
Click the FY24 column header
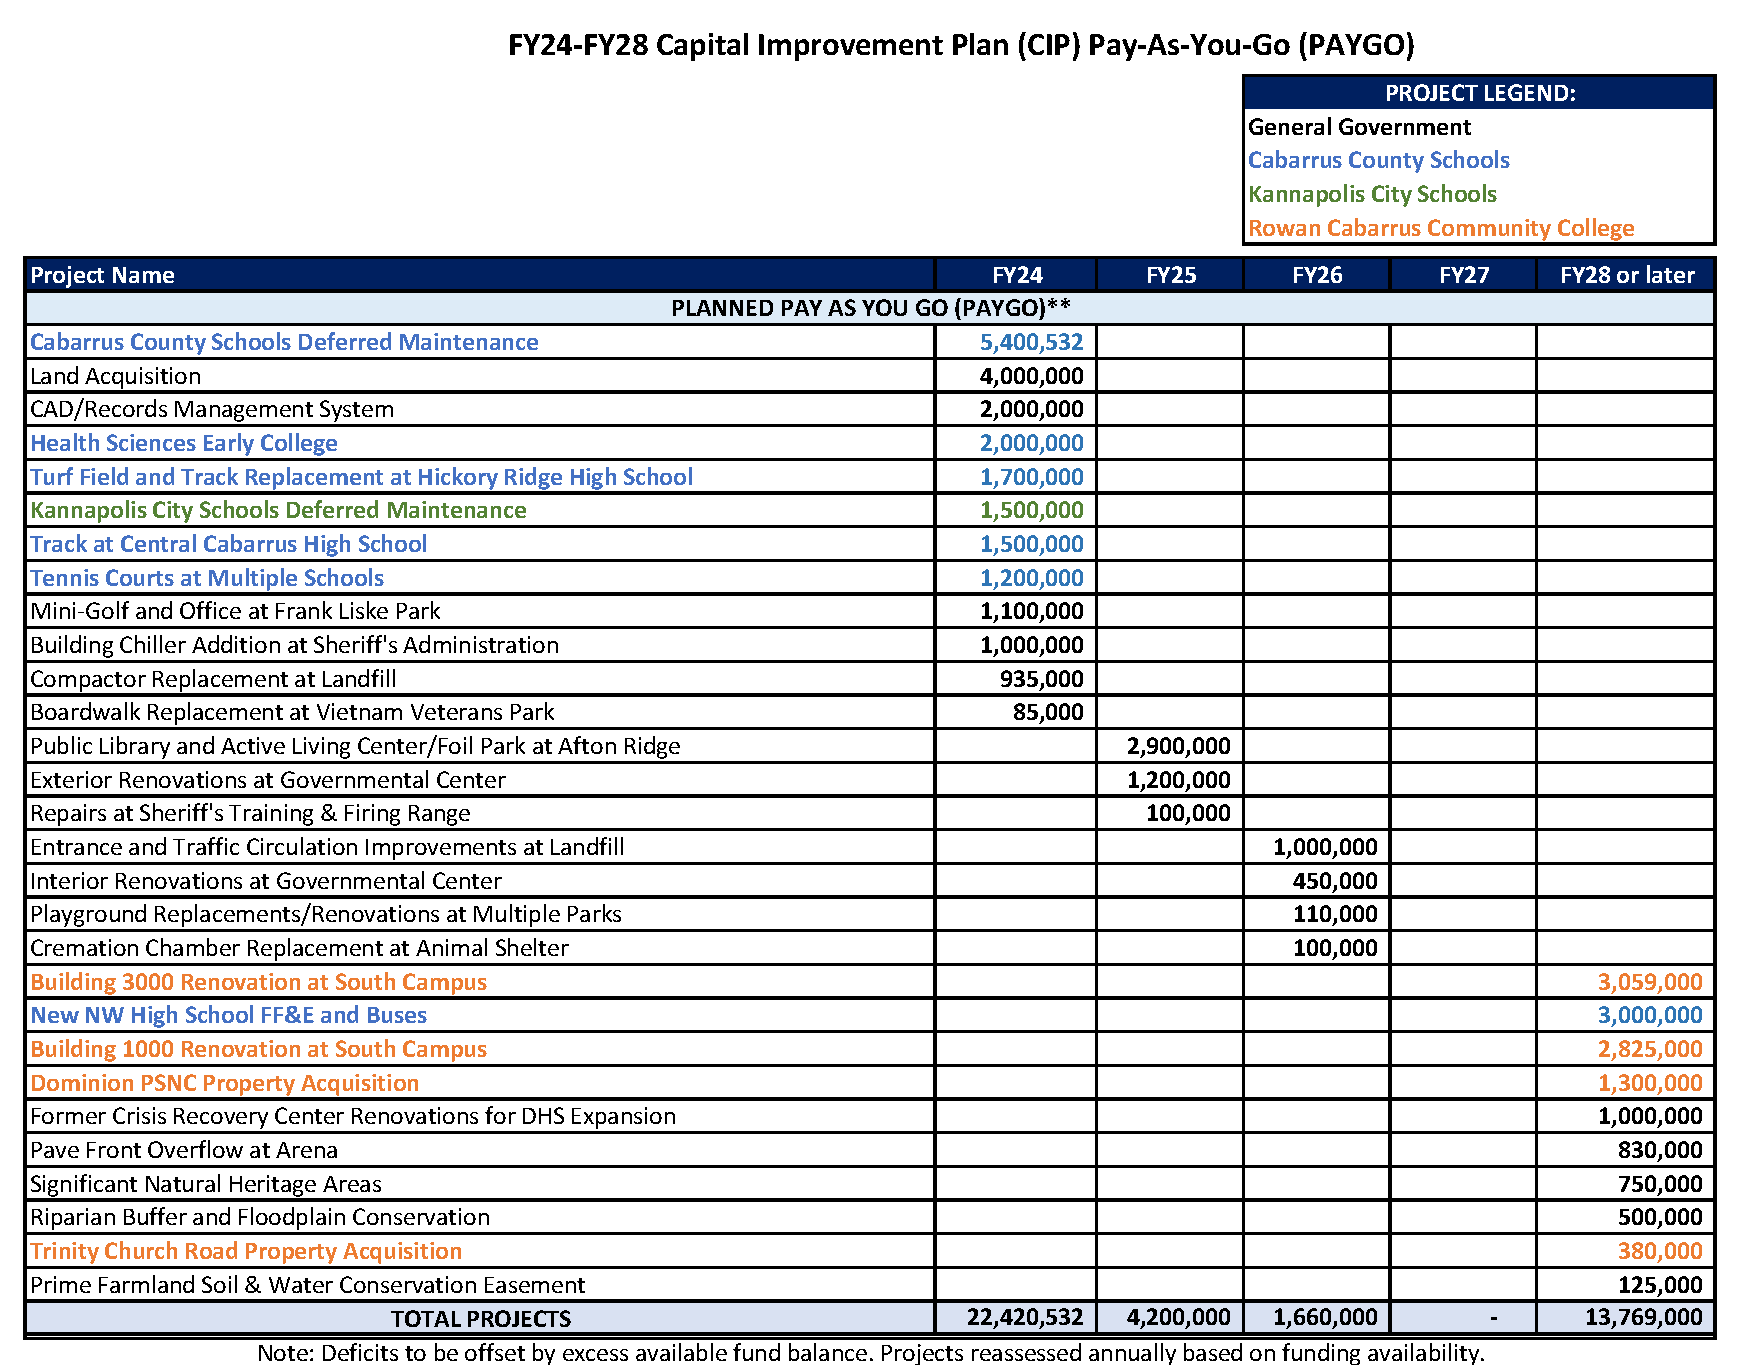pyautogui.click(x=1016, y=275)
